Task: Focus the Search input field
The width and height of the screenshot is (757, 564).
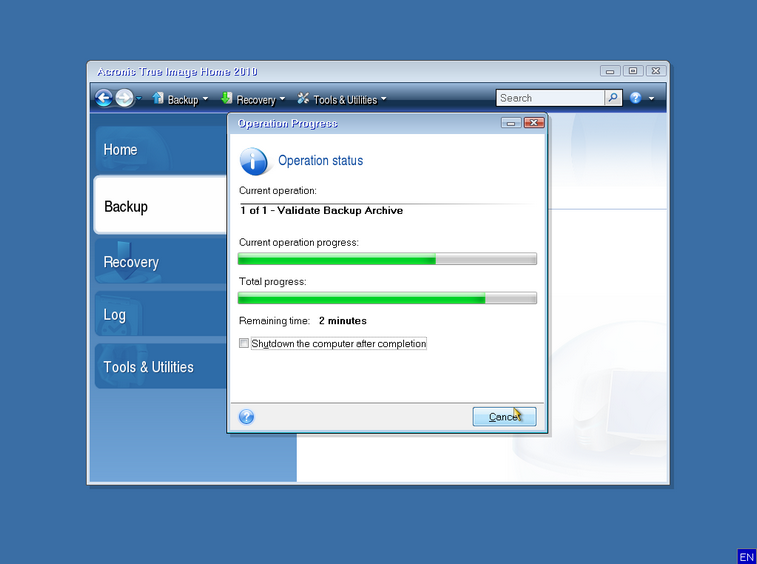Action: pyautogui.click(x=550, y=98)
